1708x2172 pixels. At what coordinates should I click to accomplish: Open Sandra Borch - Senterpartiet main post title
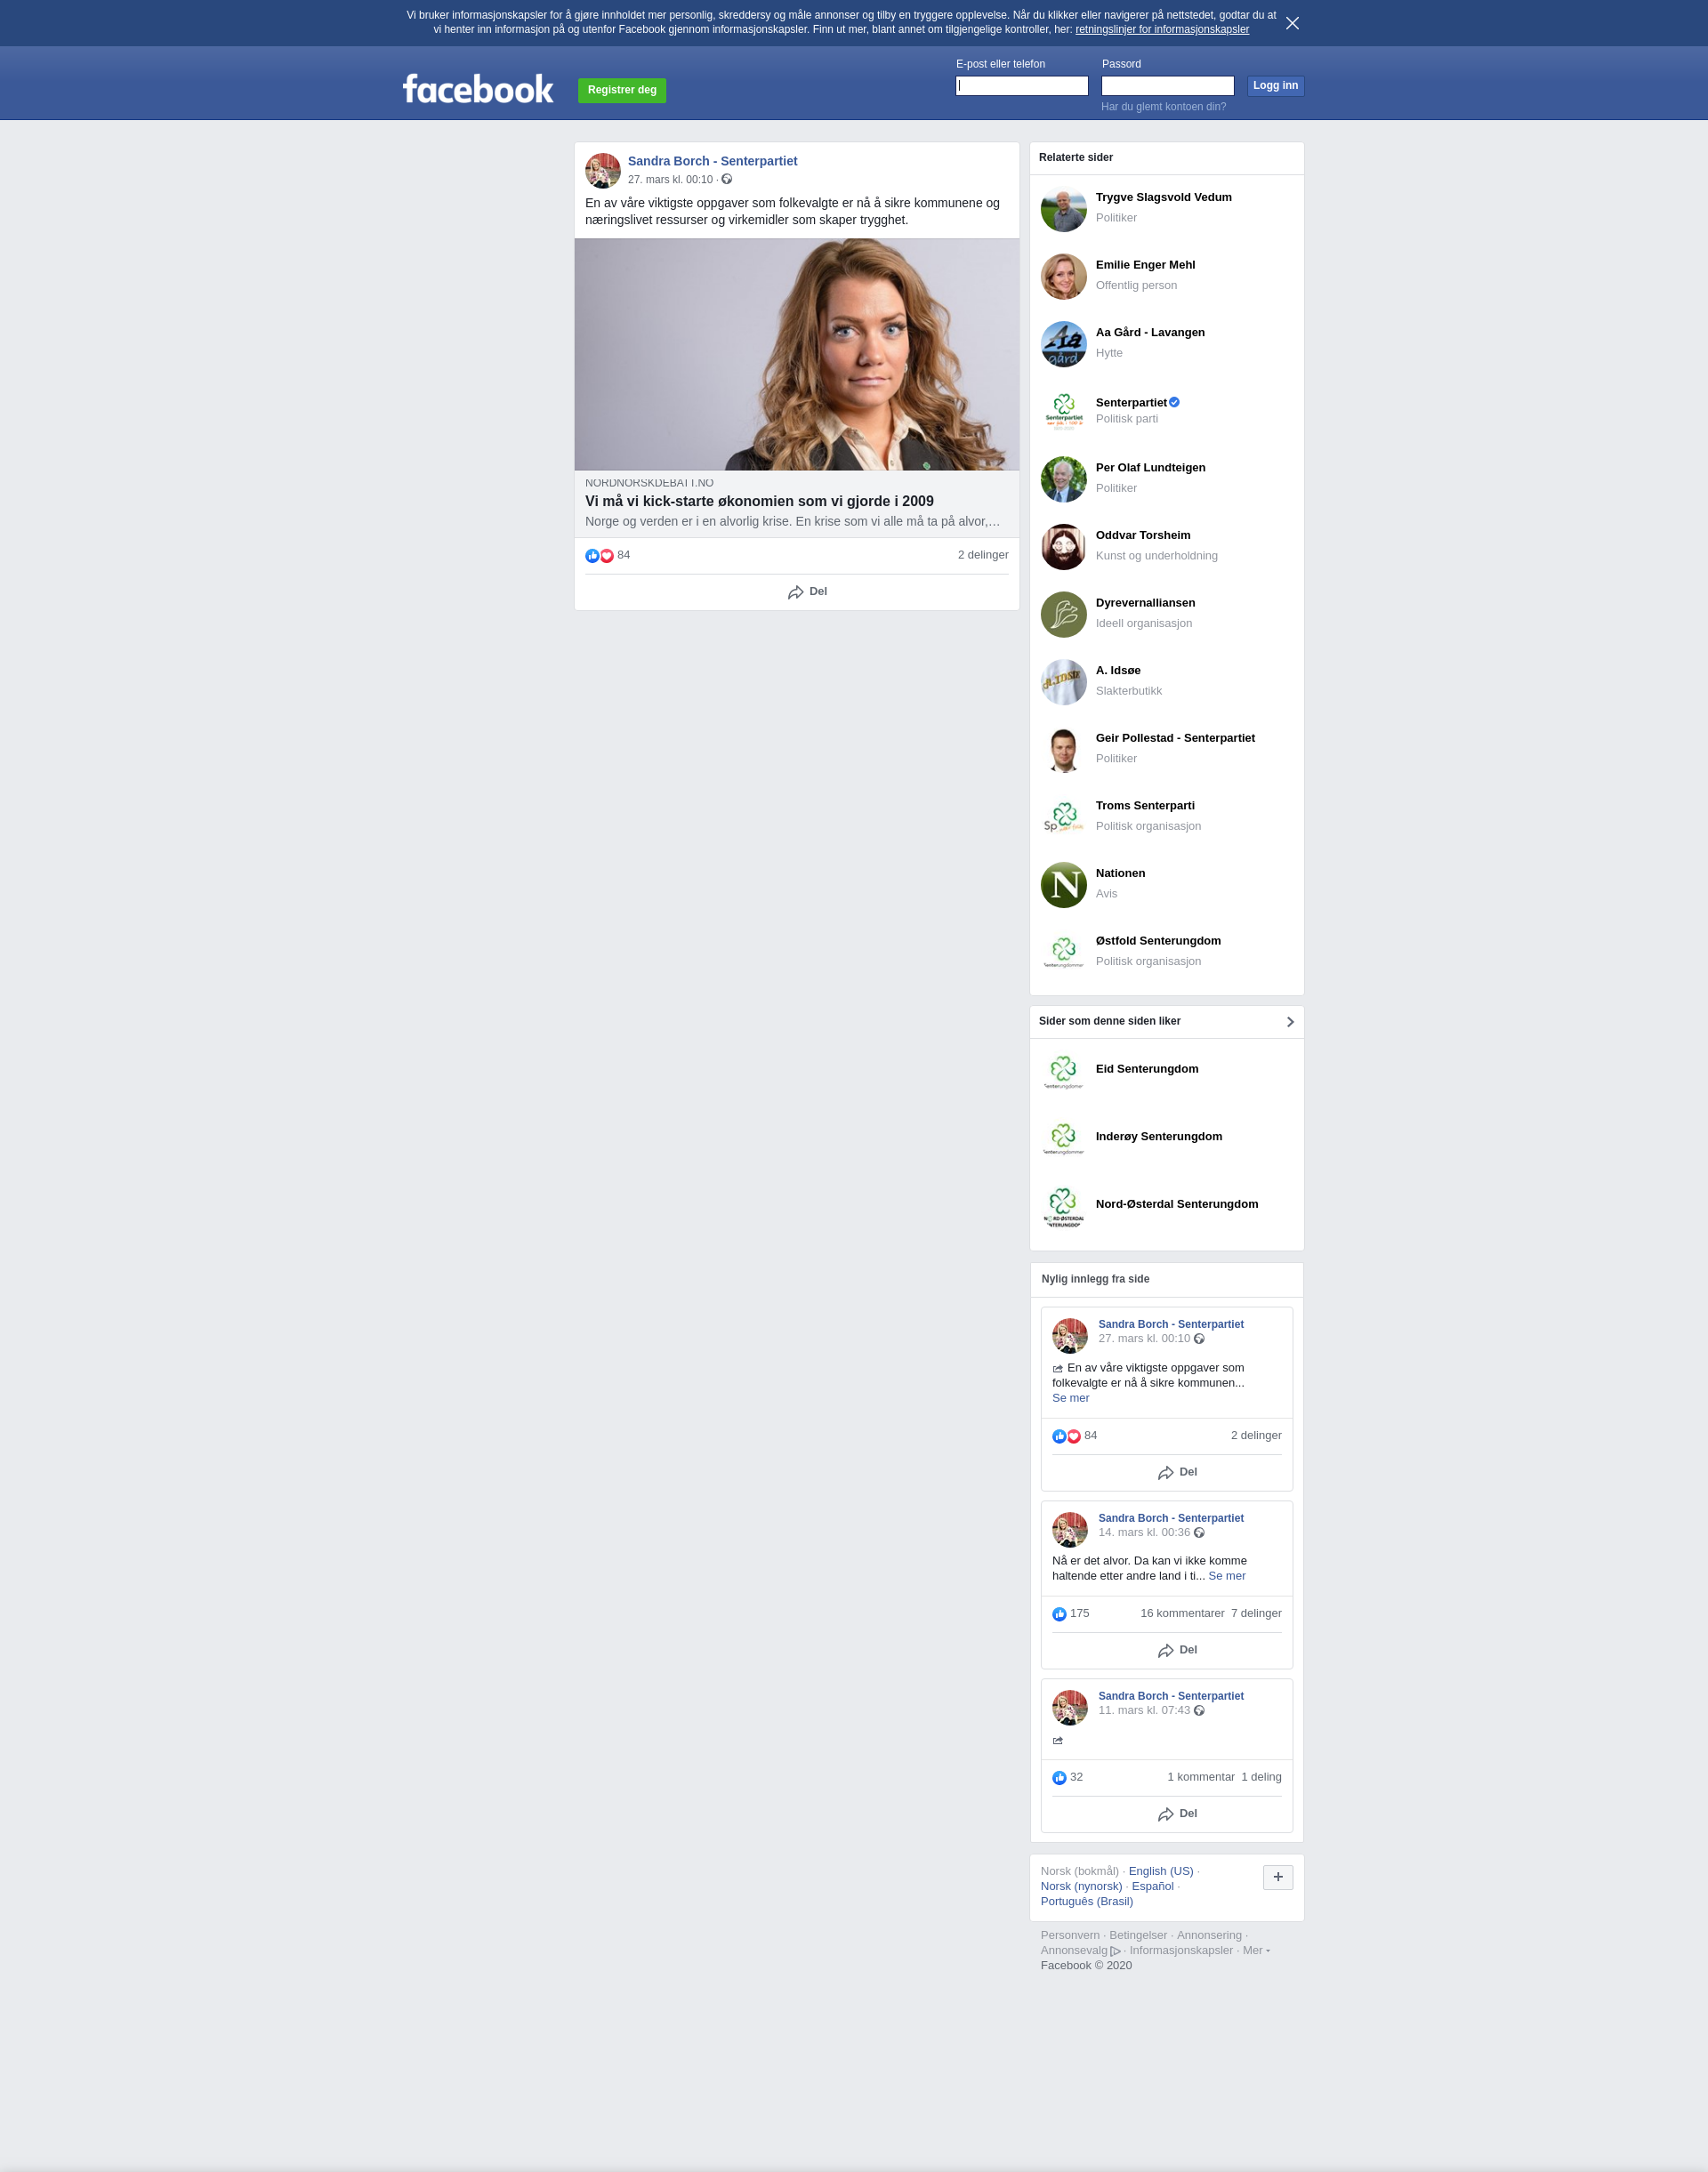712,161
